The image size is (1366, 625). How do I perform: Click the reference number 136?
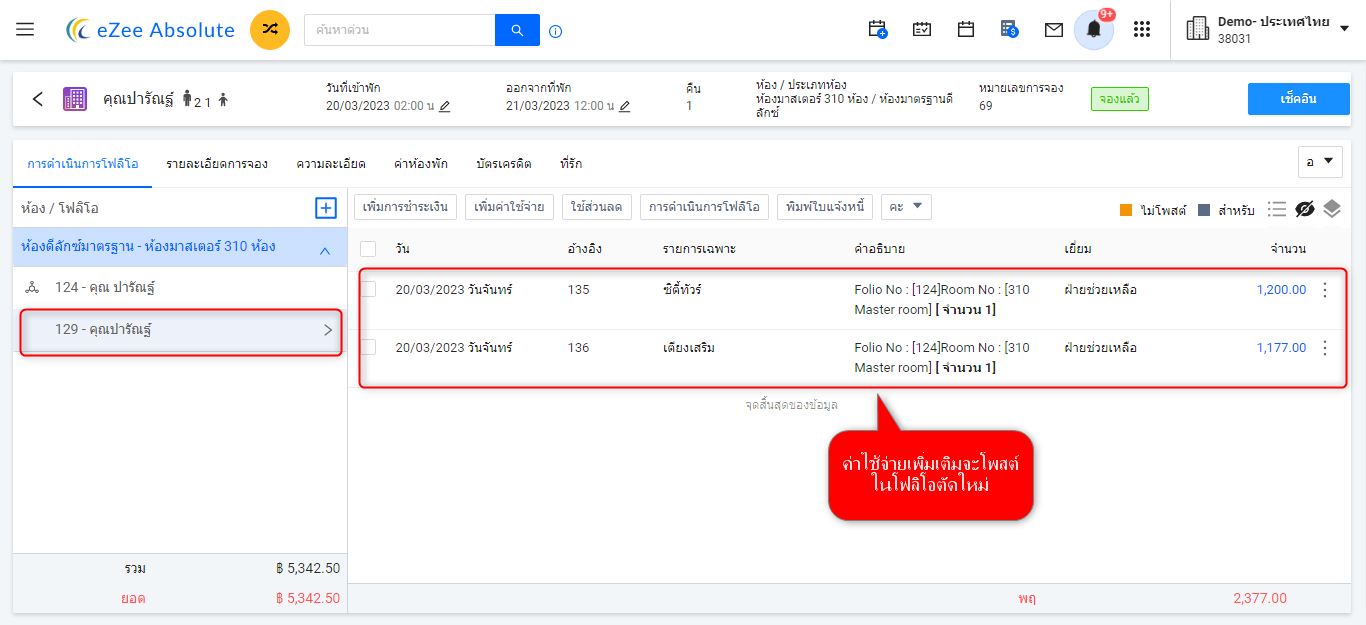[x=578, y=348]
